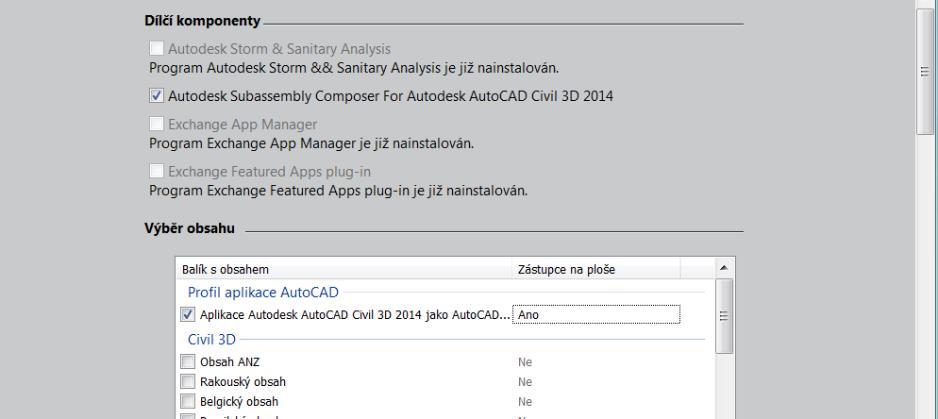Image resolution: width=938 pixels, height=419 pixels.
Task: Click the Rakouský obsah row label
Action: click(x=243, y=382)
